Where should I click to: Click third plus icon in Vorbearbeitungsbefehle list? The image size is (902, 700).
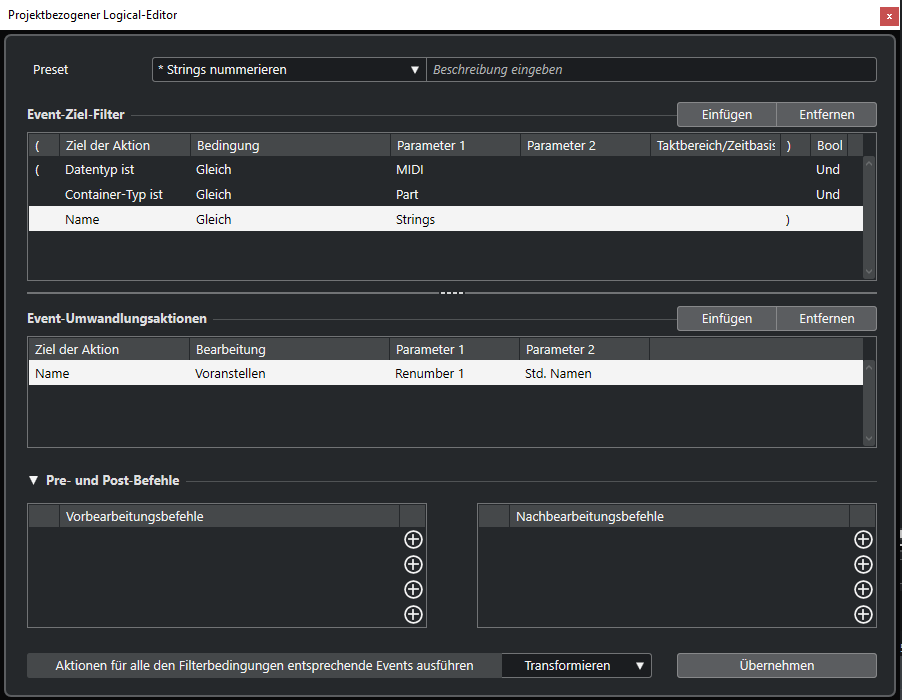pos(413,589)
